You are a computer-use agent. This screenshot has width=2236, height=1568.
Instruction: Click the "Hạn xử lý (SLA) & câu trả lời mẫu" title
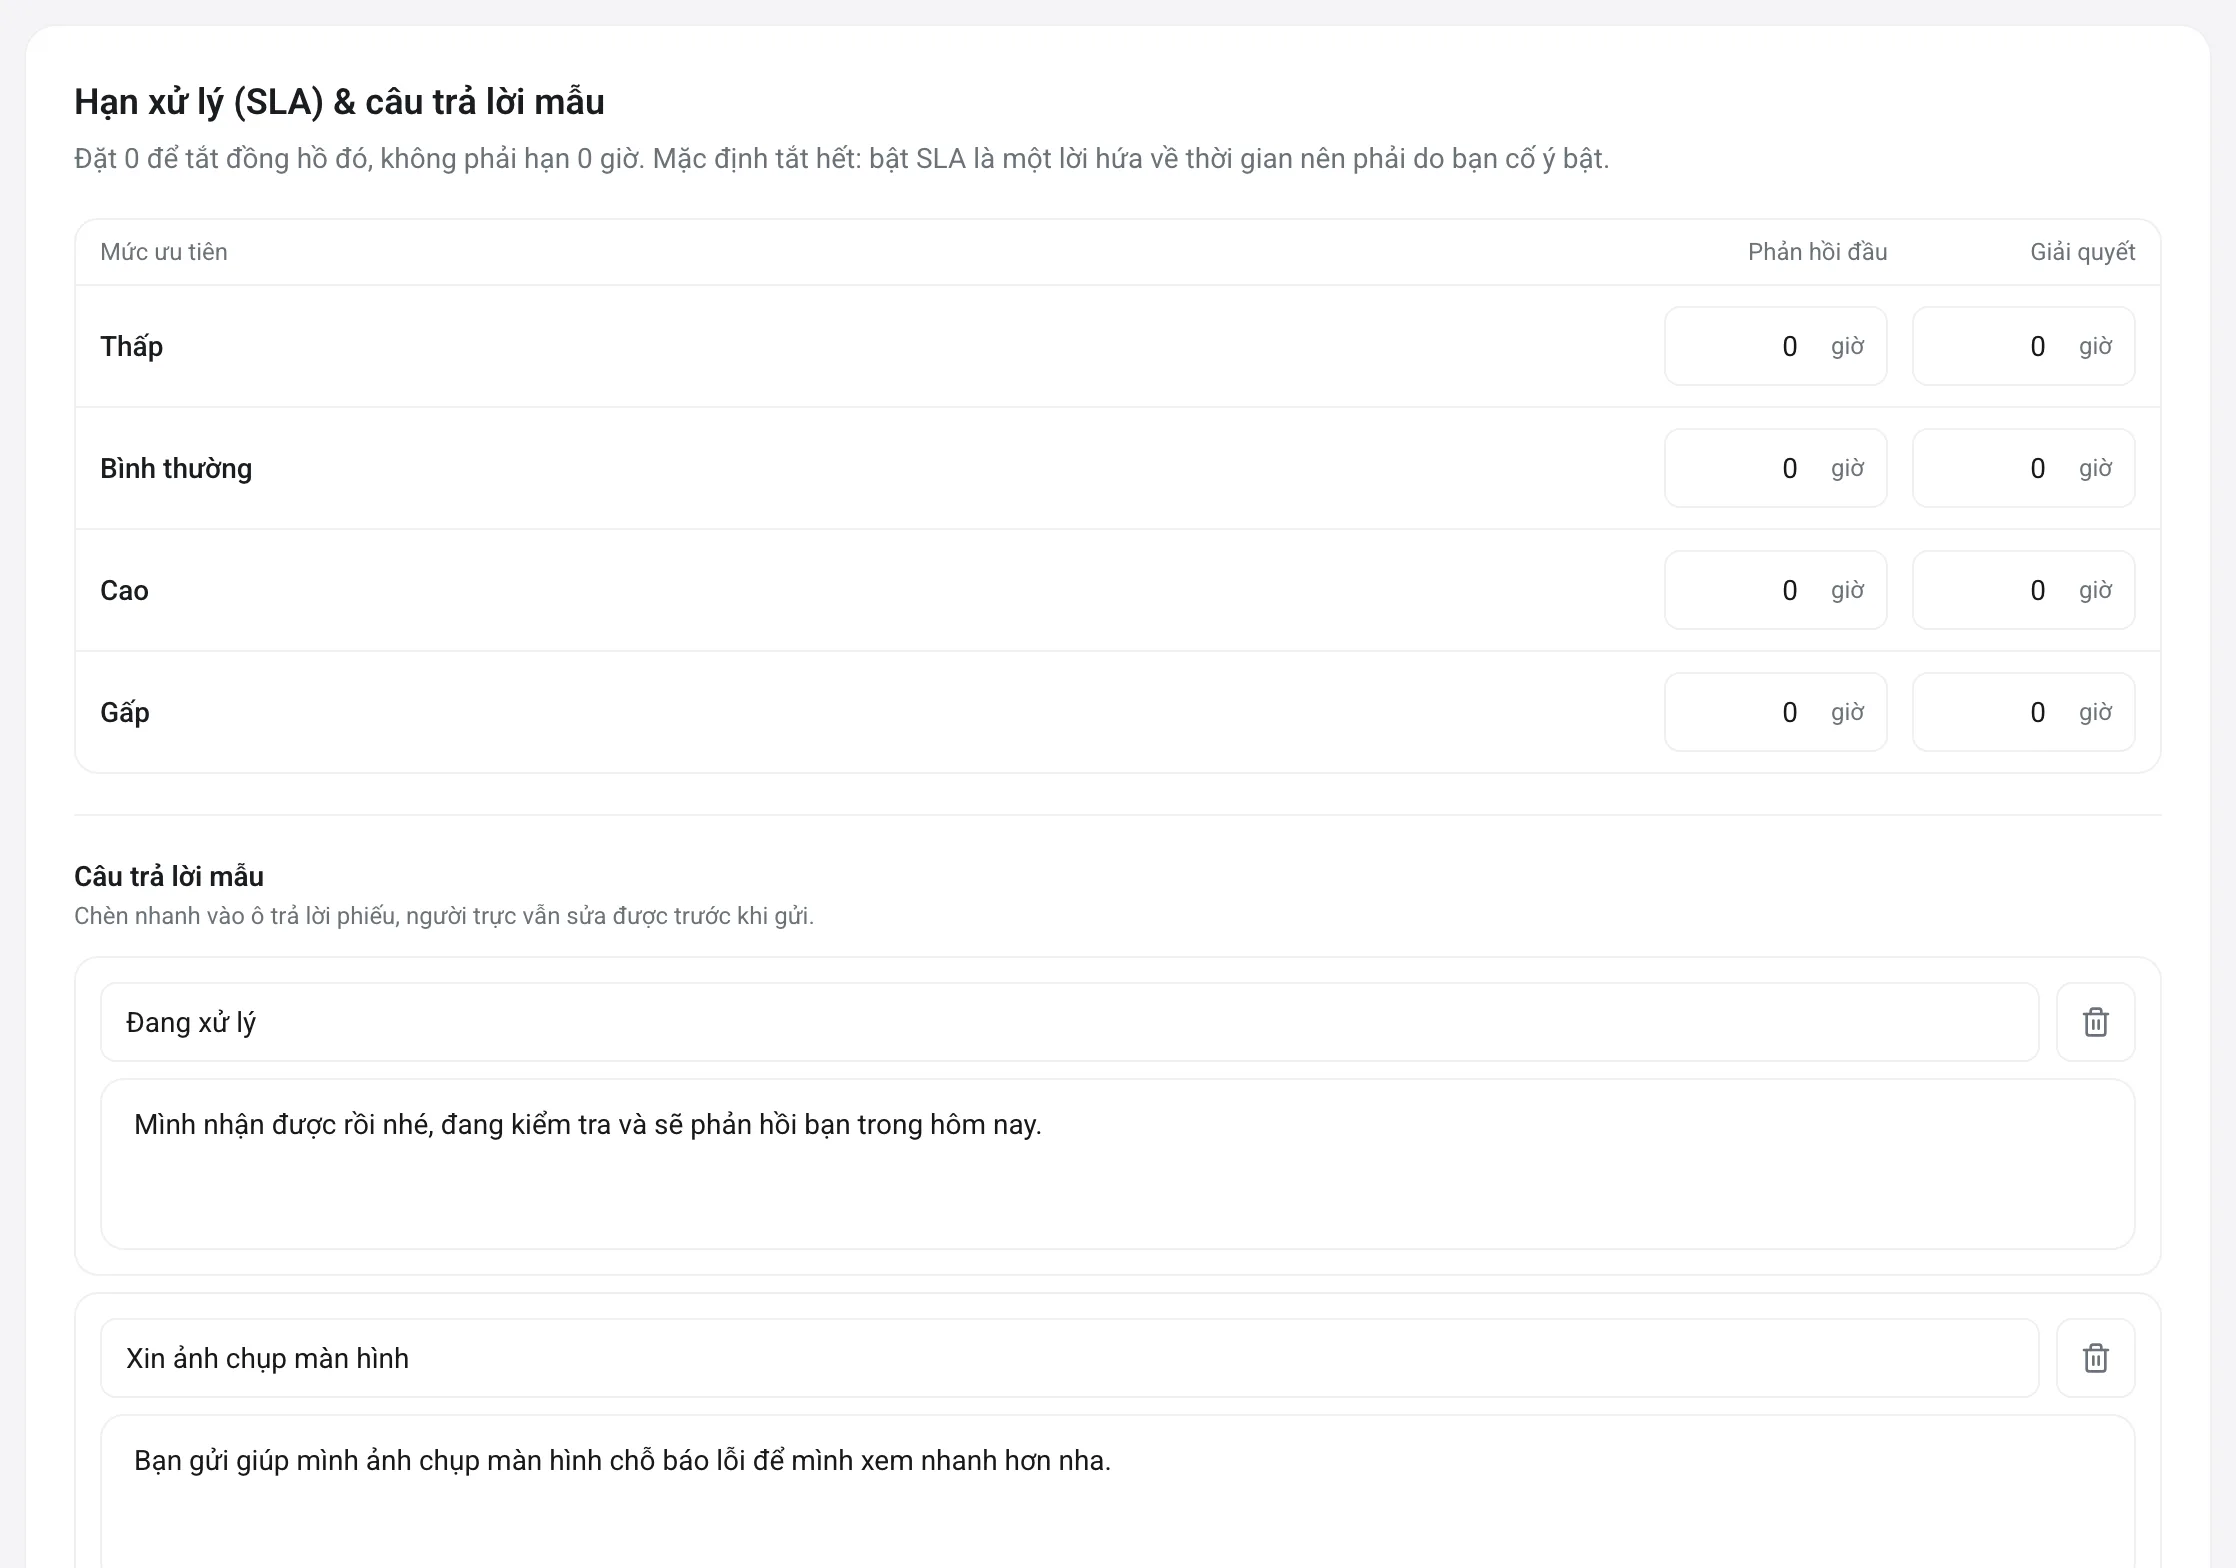339,102
